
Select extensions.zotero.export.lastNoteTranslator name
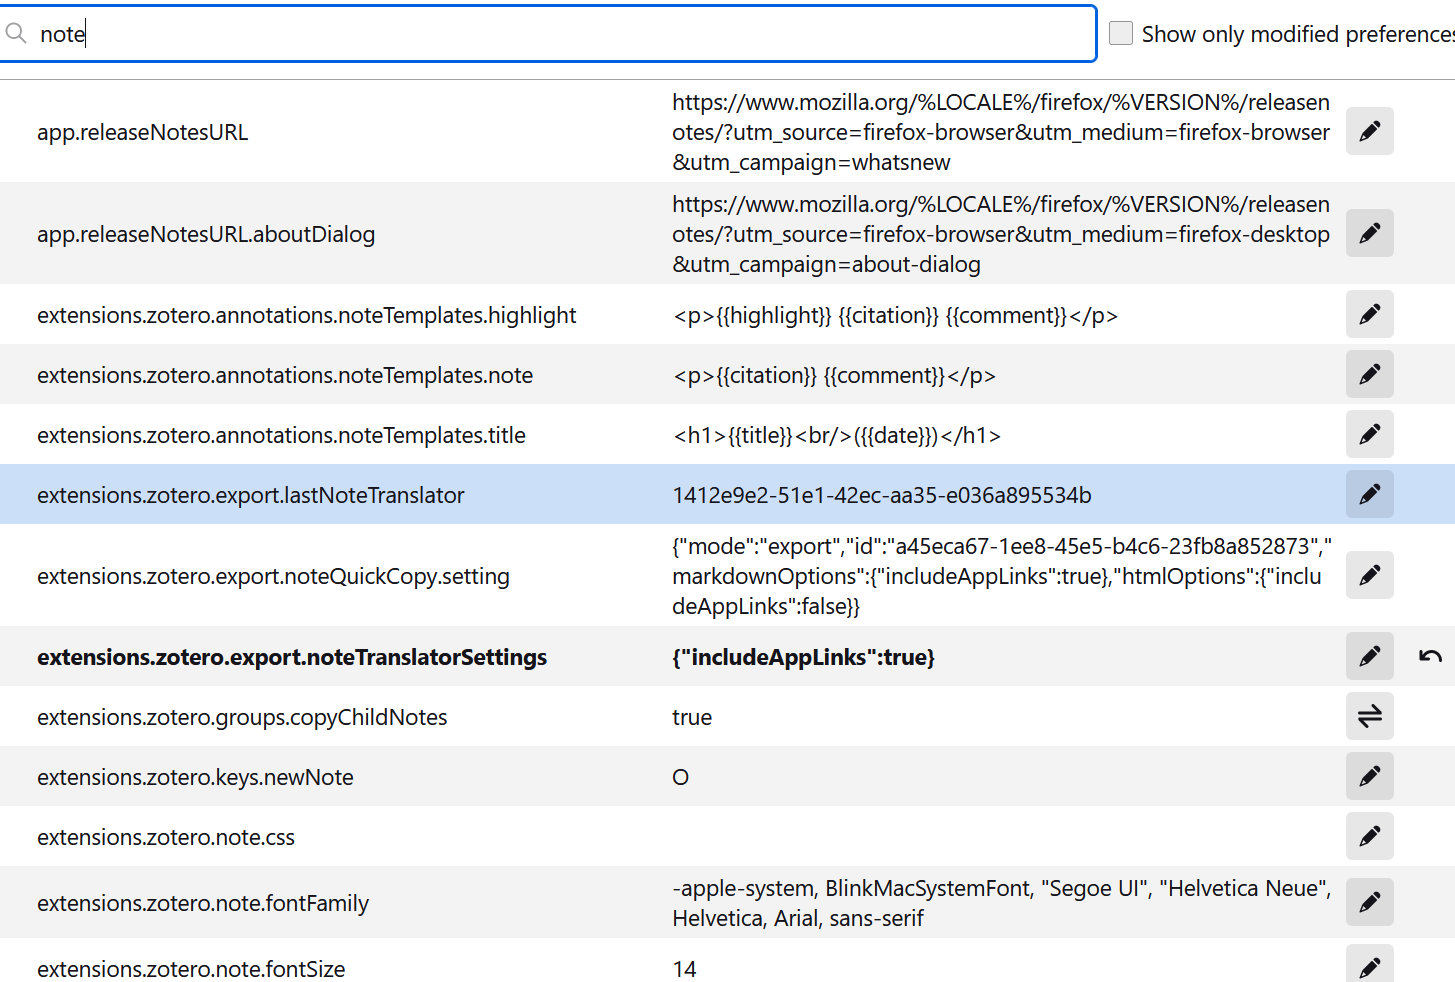(251, 495)
